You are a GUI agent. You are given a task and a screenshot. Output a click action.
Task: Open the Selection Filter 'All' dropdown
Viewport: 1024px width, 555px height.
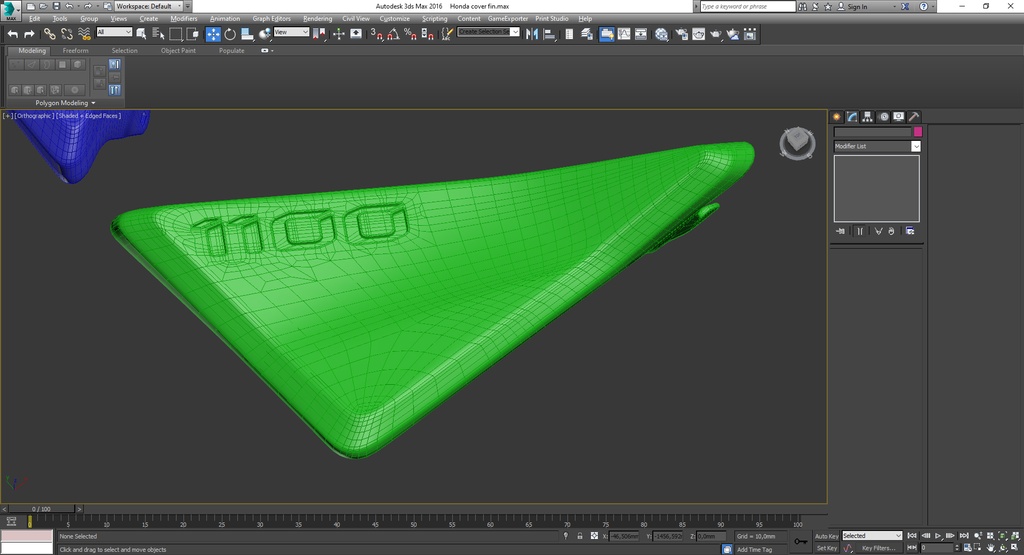tap(114, 32)
